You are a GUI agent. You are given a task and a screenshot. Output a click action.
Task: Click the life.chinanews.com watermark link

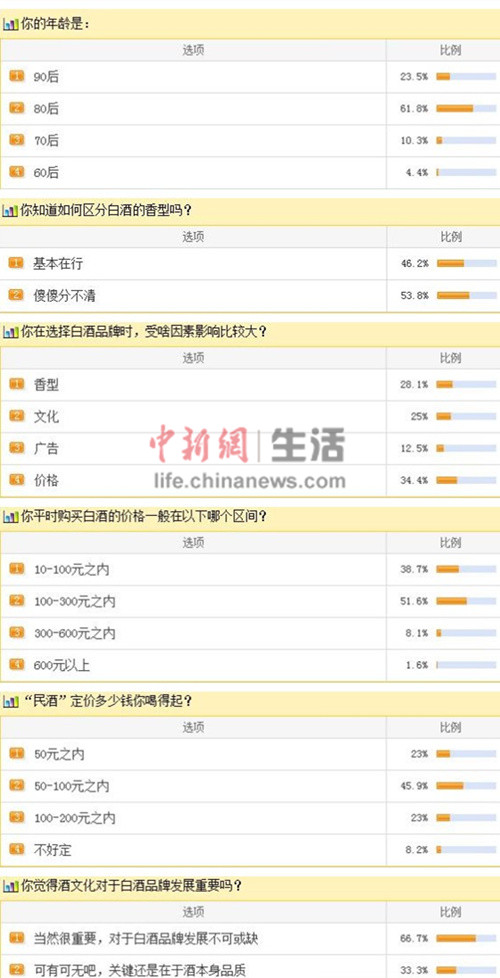[249, 481]
